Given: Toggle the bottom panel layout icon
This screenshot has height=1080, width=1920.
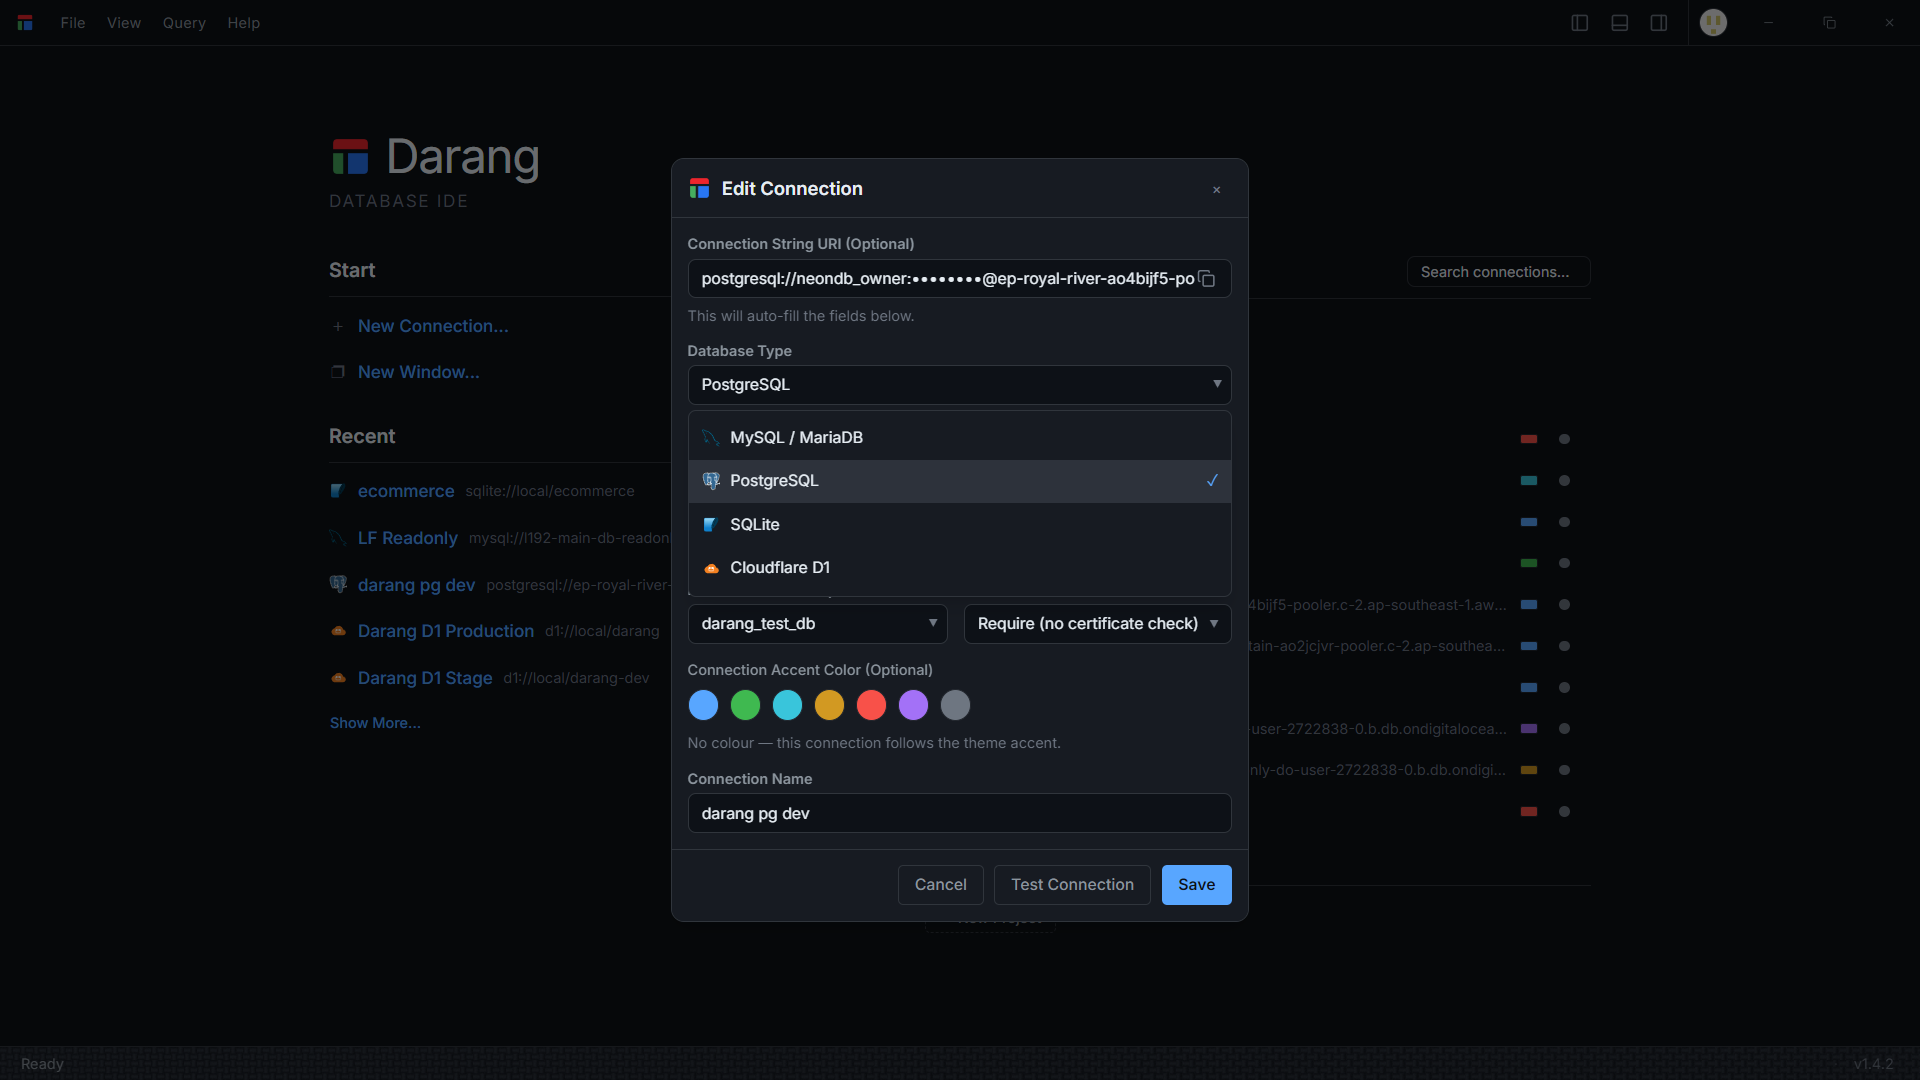Looking at the screenshot, I should coord(1620,23).
